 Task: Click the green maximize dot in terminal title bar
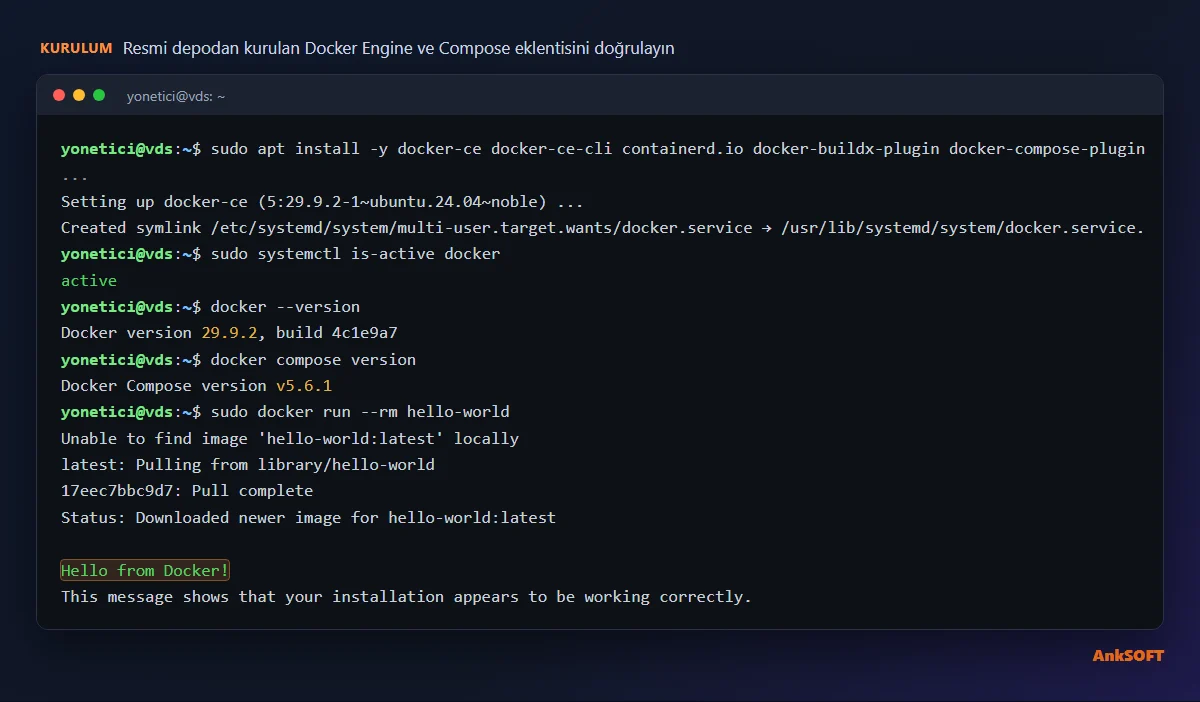(99, 95)
